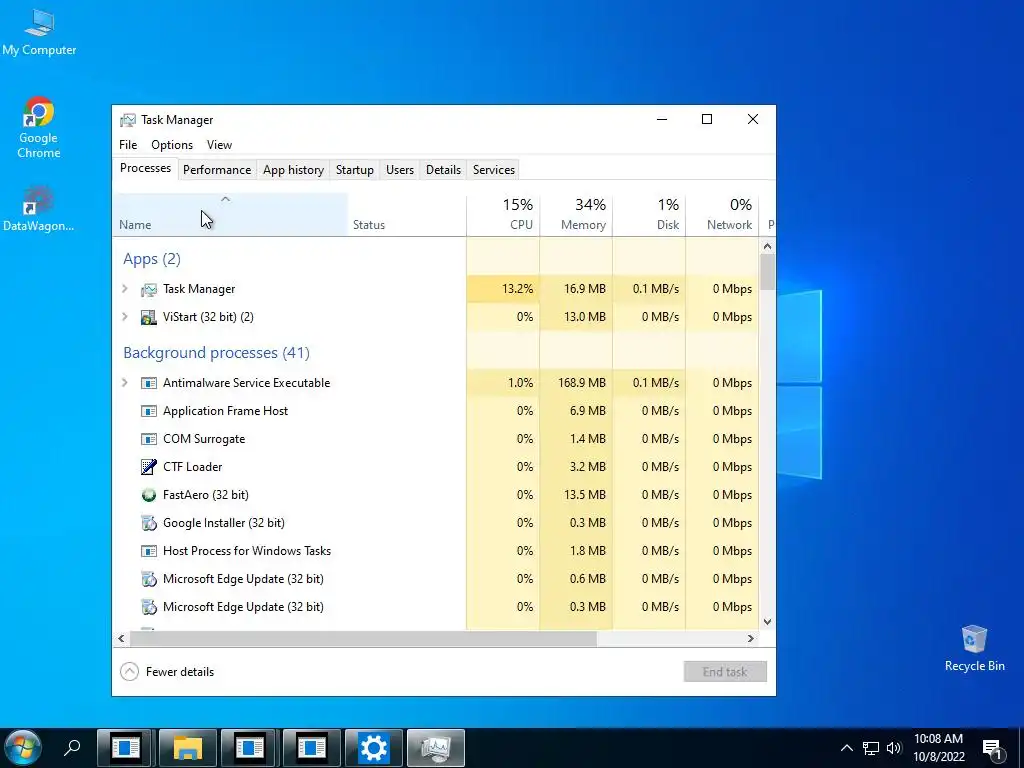Open the File menu
This screenshot has height=768, width=1024.
pos(128,145)
